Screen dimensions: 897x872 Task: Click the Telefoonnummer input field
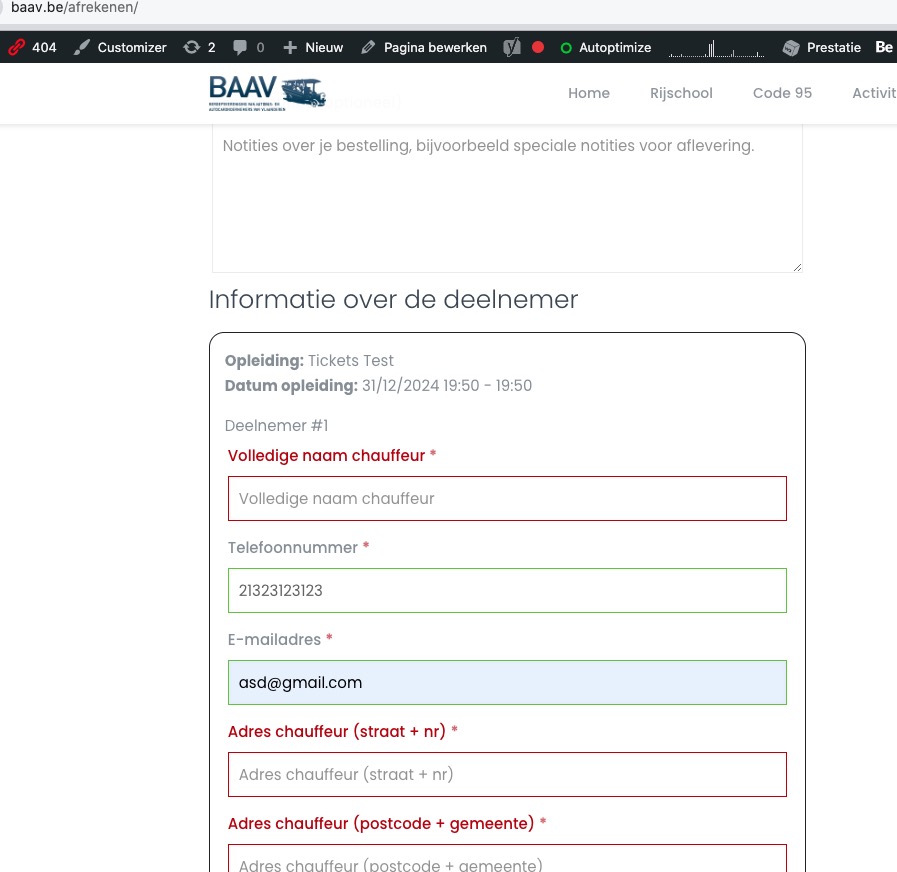507,590
